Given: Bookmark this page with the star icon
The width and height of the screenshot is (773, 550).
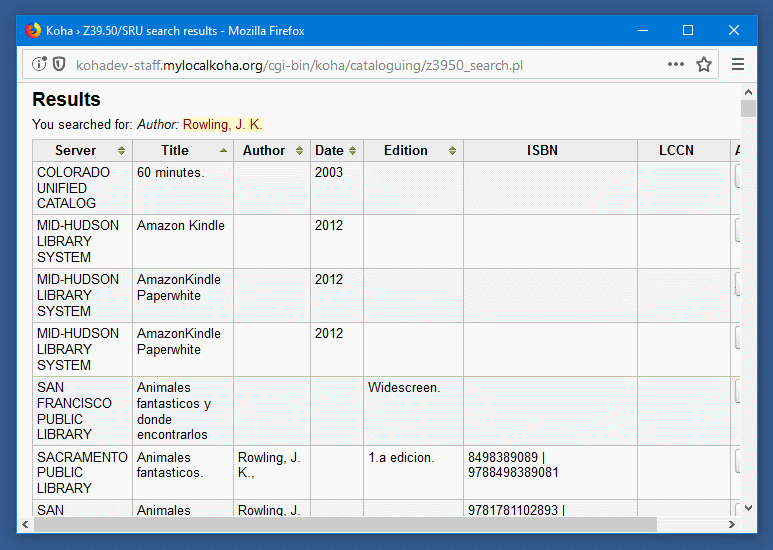Looking at the screenshot, I should (x=704, y=65).
